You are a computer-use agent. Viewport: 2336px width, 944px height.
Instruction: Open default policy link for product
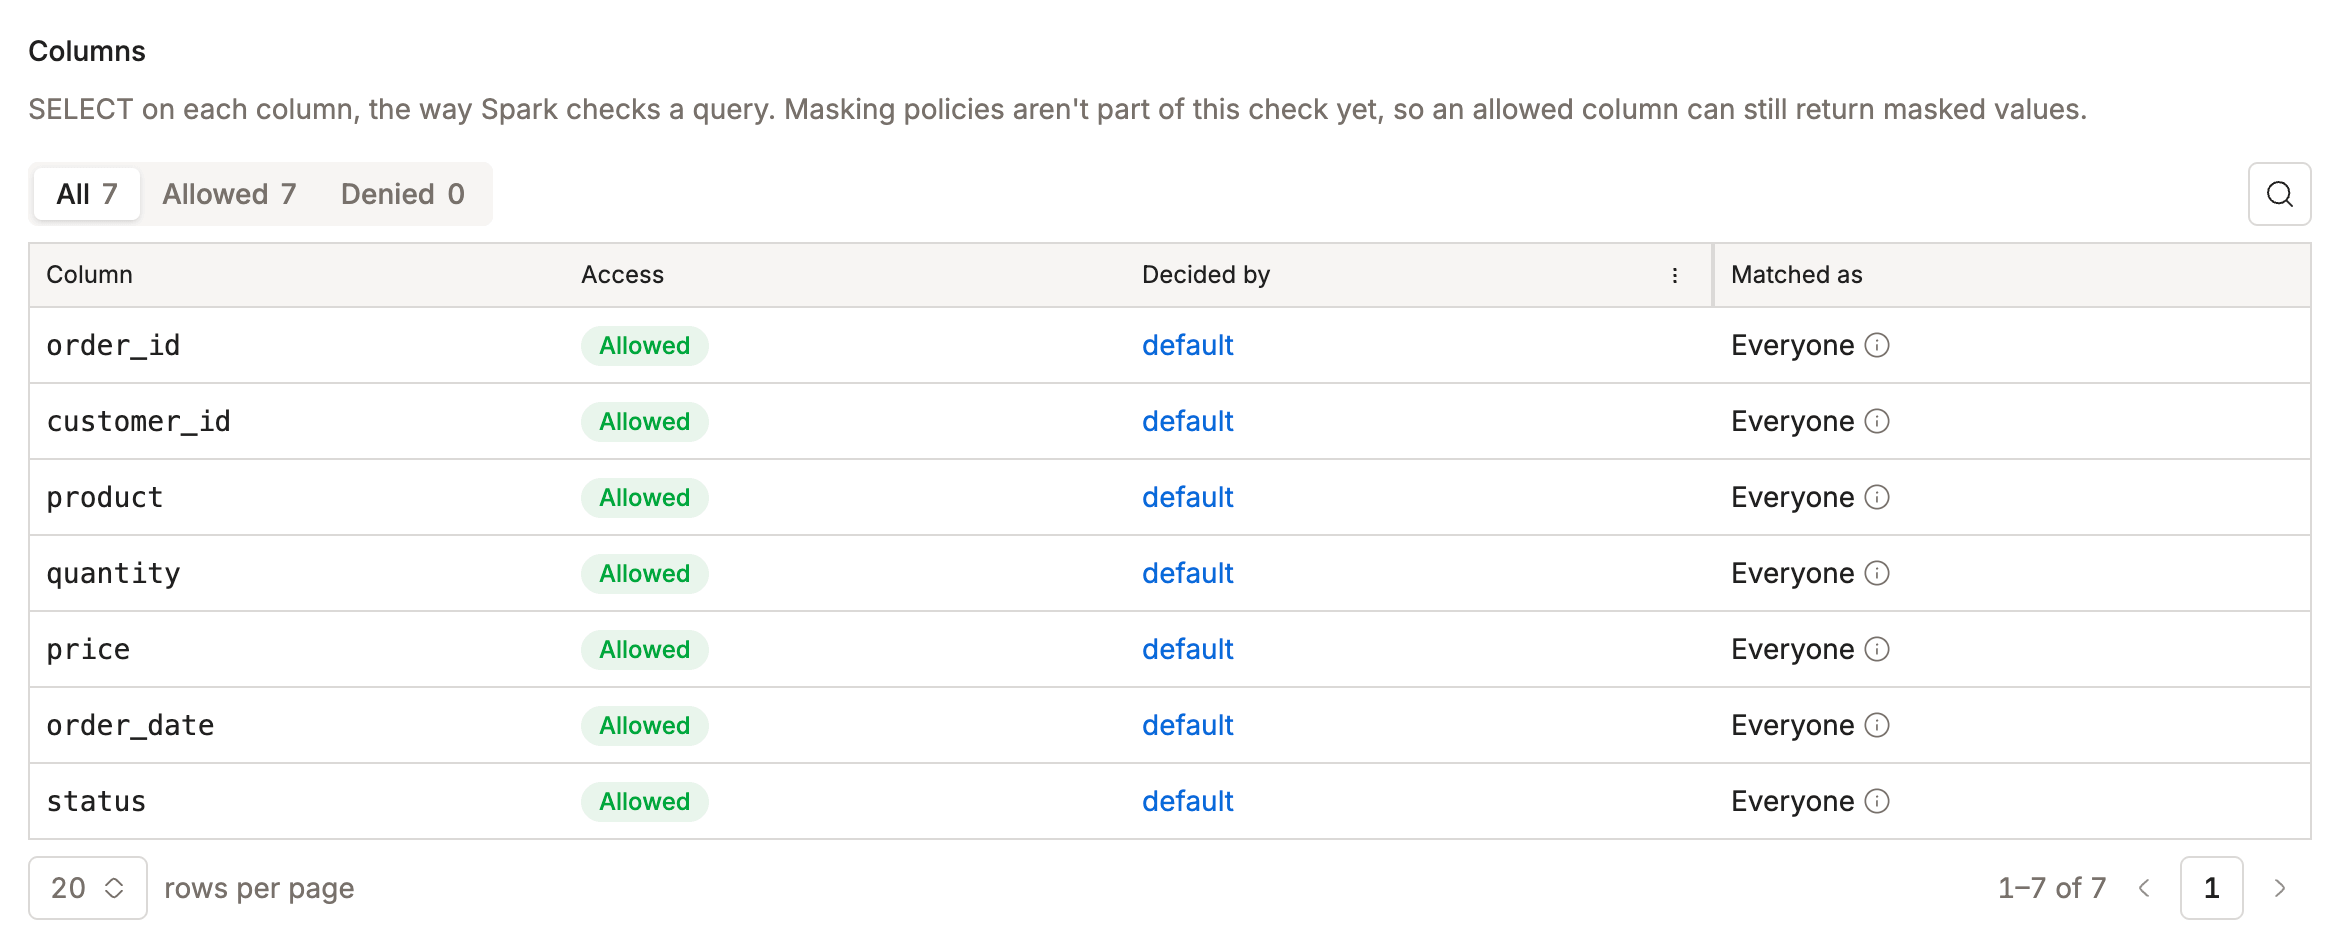1187,497
